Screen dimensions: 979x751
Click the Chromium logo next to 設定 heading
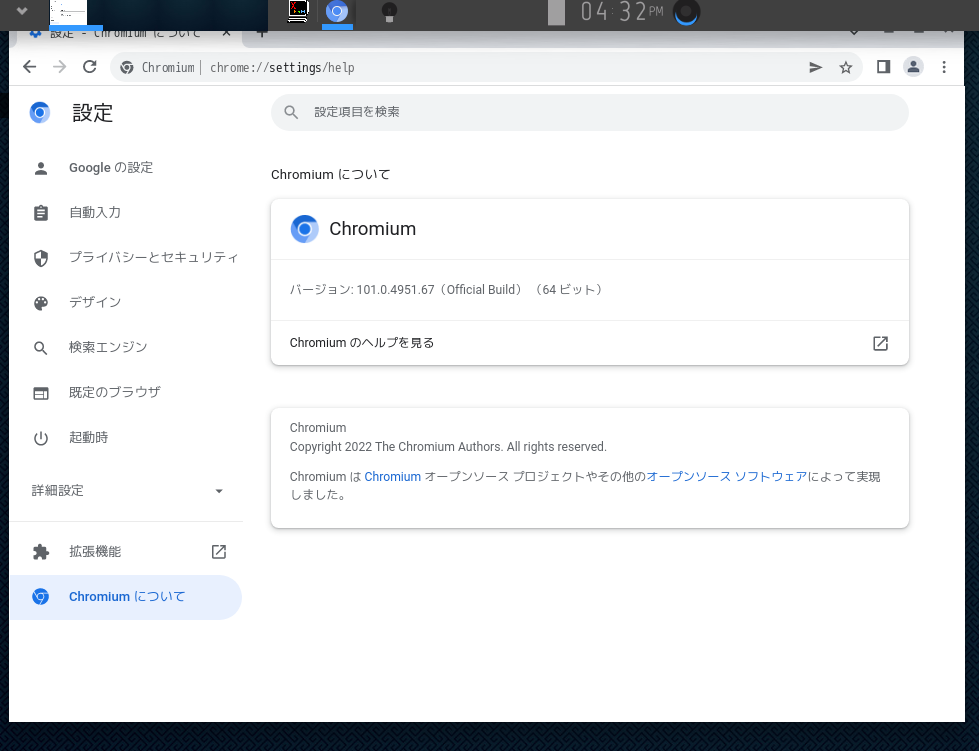pyautogui.click(x=40, y=112)
